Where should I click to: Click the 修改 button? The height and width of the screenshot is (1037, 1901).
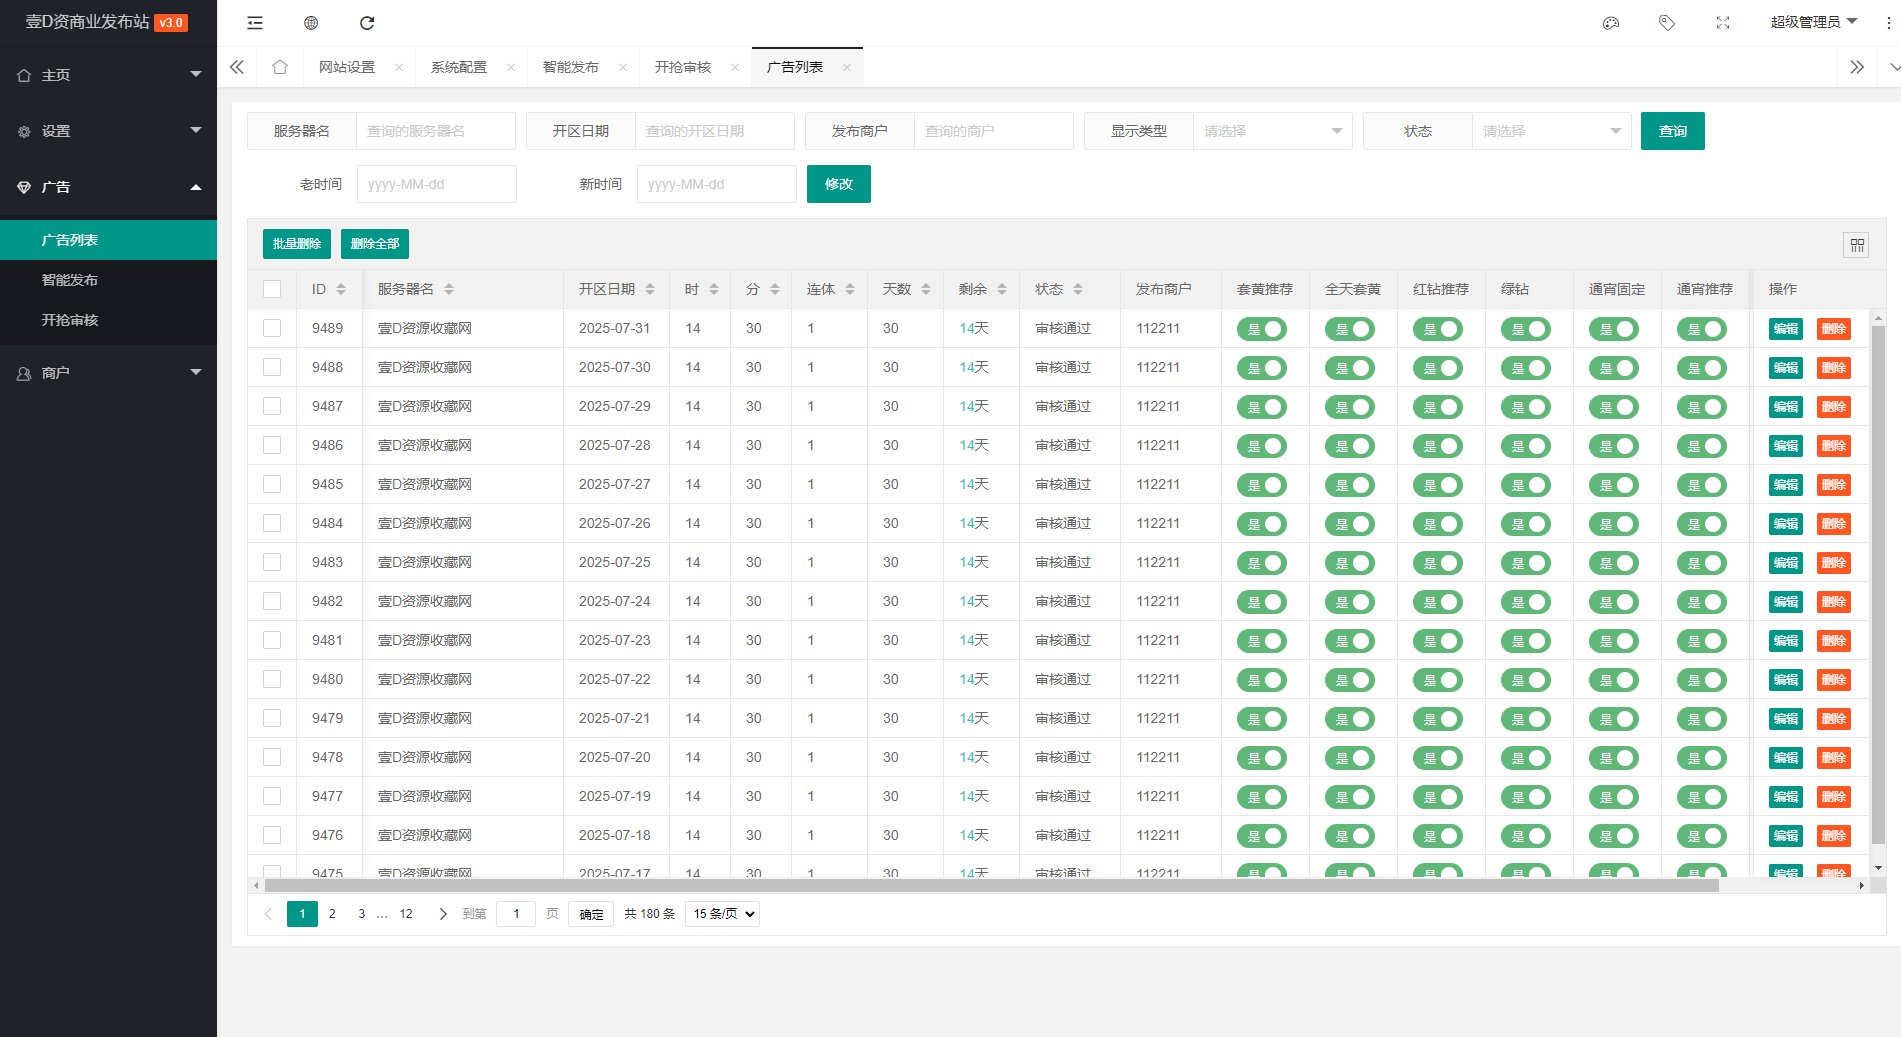click(839, 184)
